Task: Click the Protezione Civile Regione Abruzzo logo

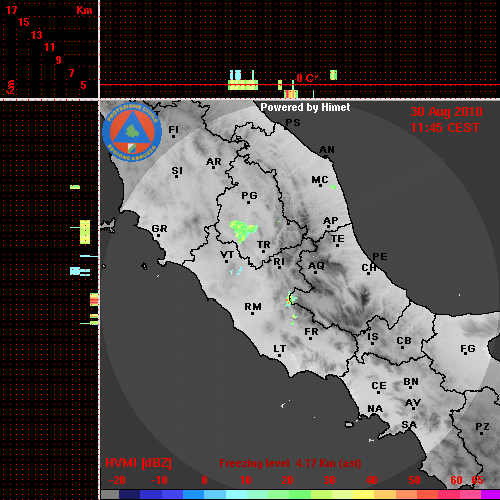Action: [x=132, y=132]
